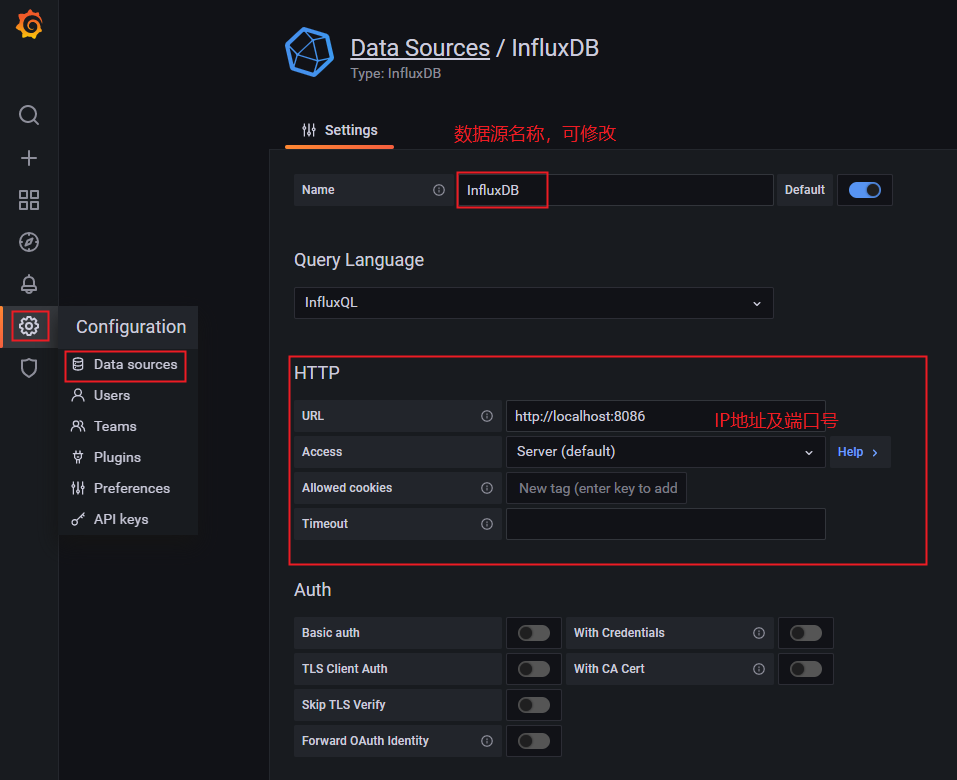Enable the Forward OAuth Identity switch
The width and height of the screenshot is (957, 780).
pyautogui.click(x=533, y=741)
